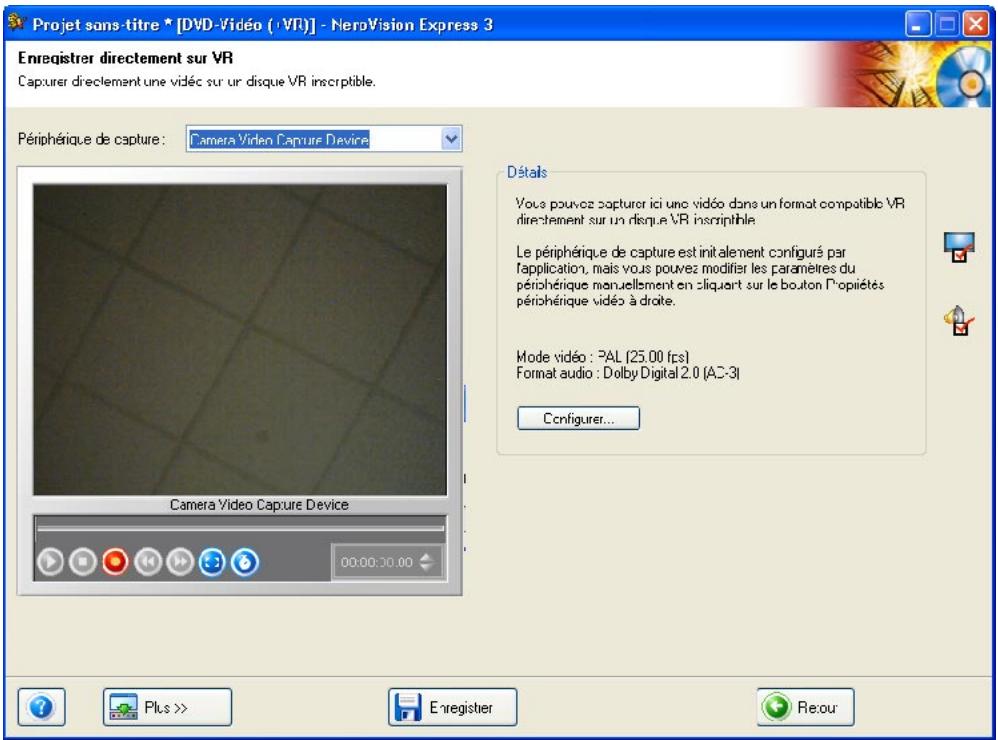
Task: Open the capture device dropdown
Action: tap(451, 139)
